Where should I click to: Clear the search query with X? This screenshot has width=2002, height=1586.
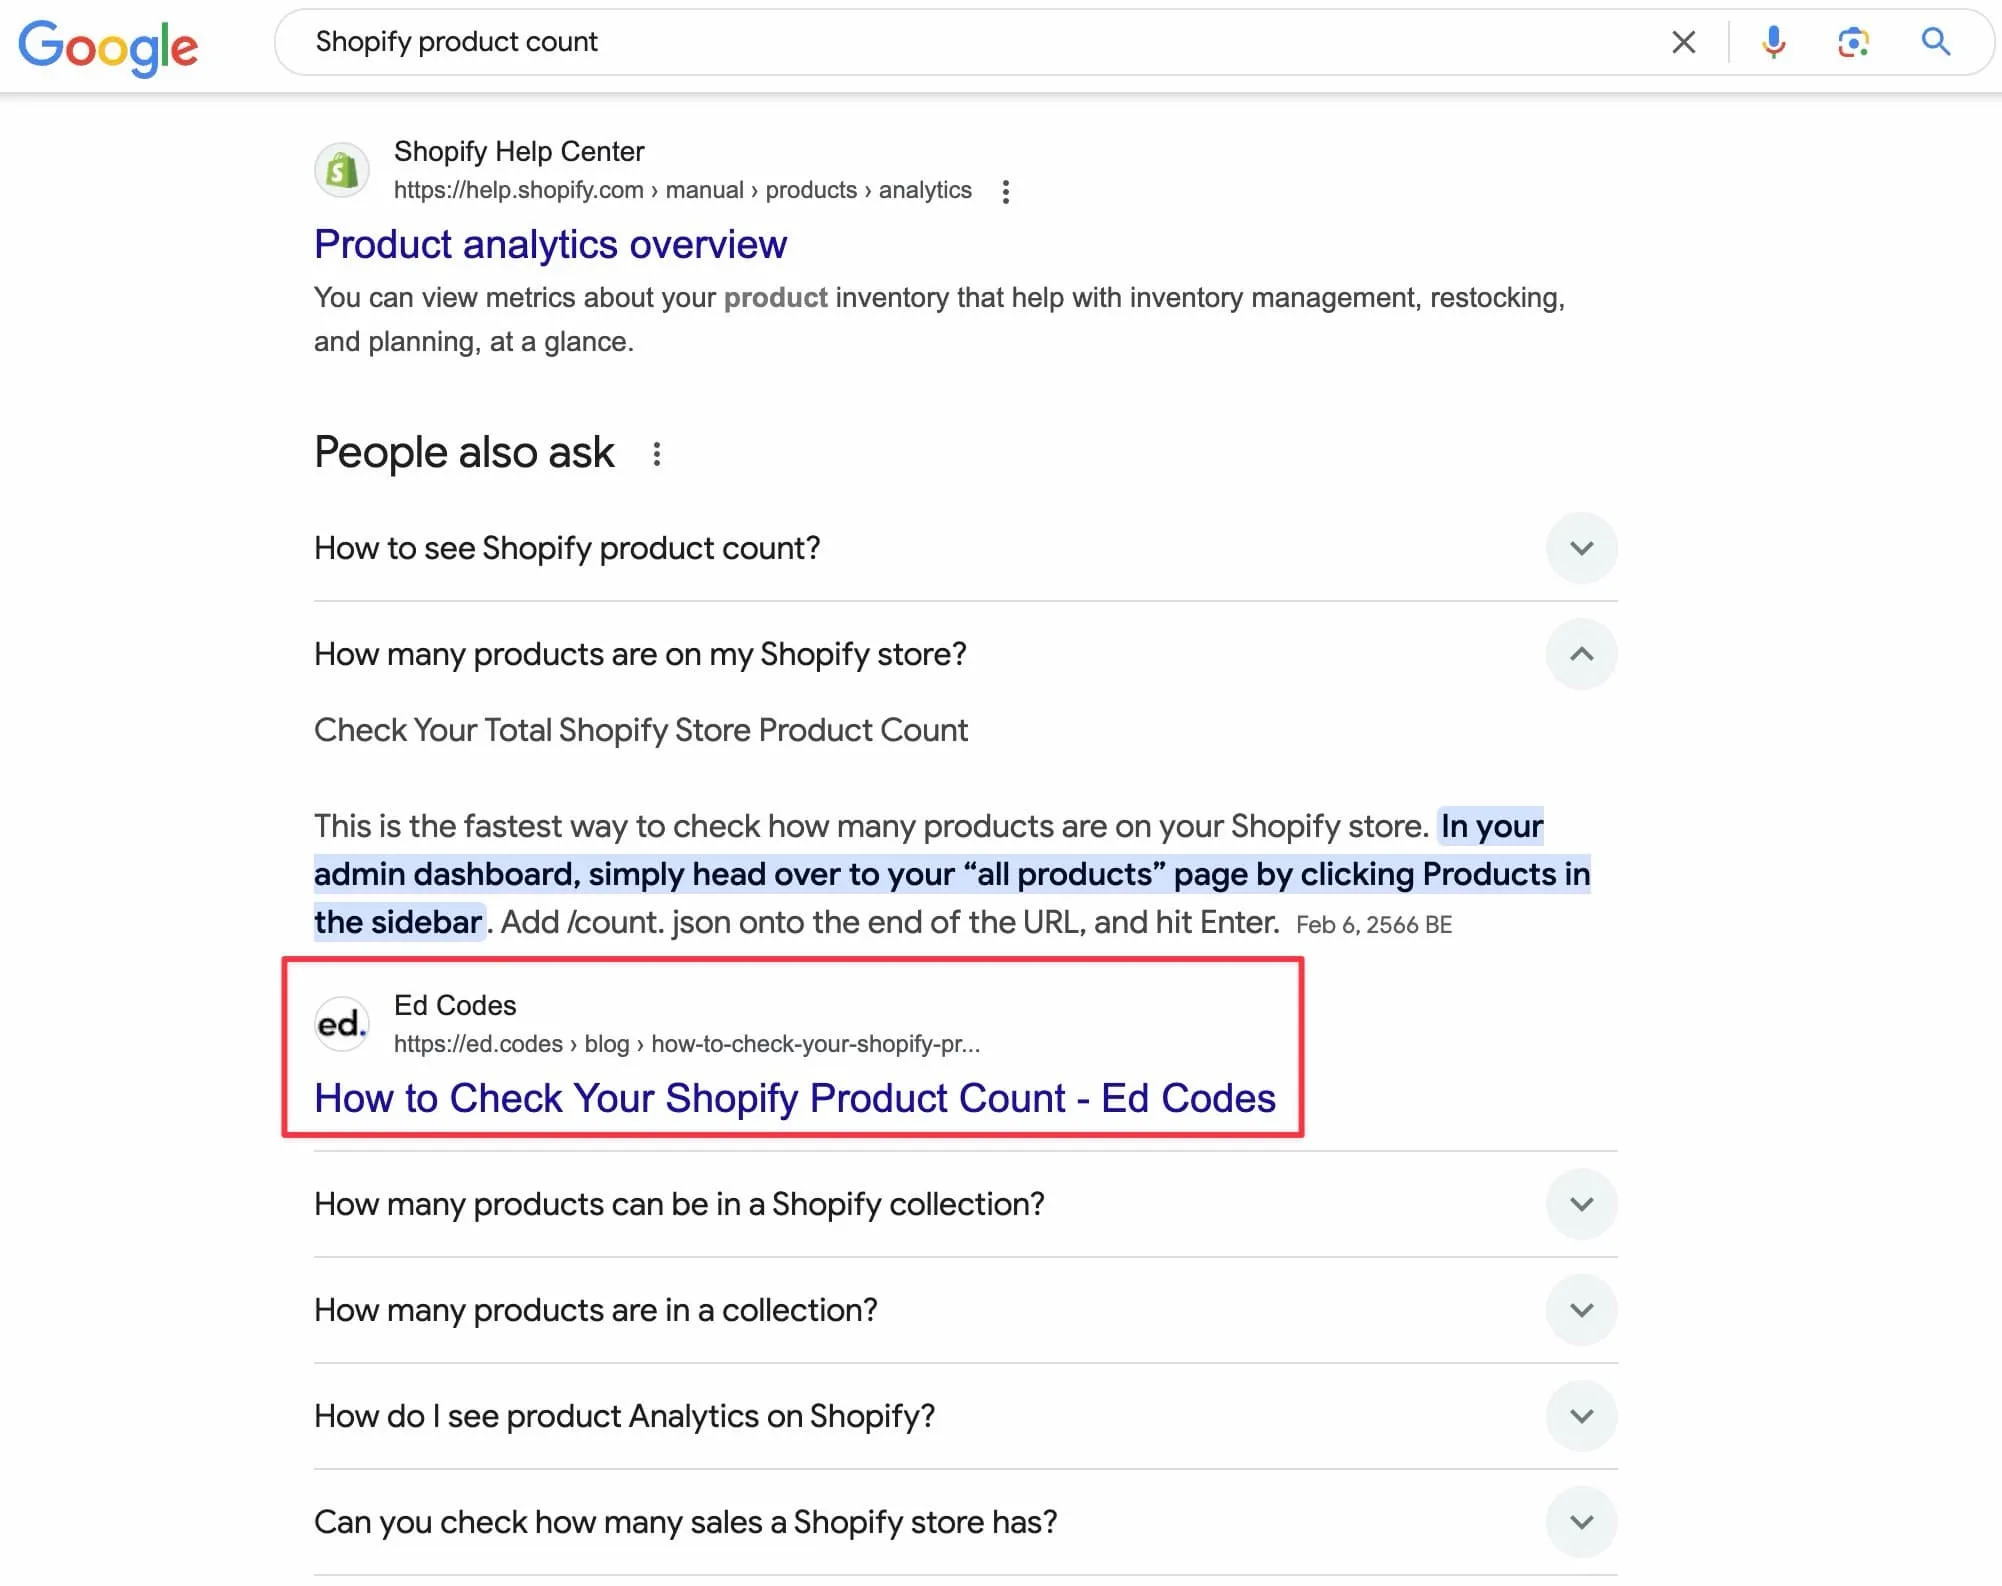1684,42
